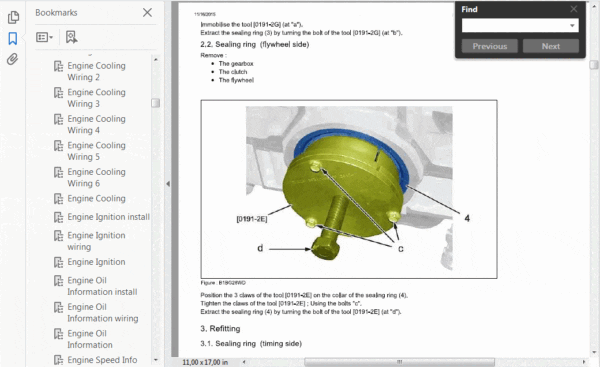The image size is (600, 367).
Task: Expand the Find search history dropdown
Action: coord(572,26)
